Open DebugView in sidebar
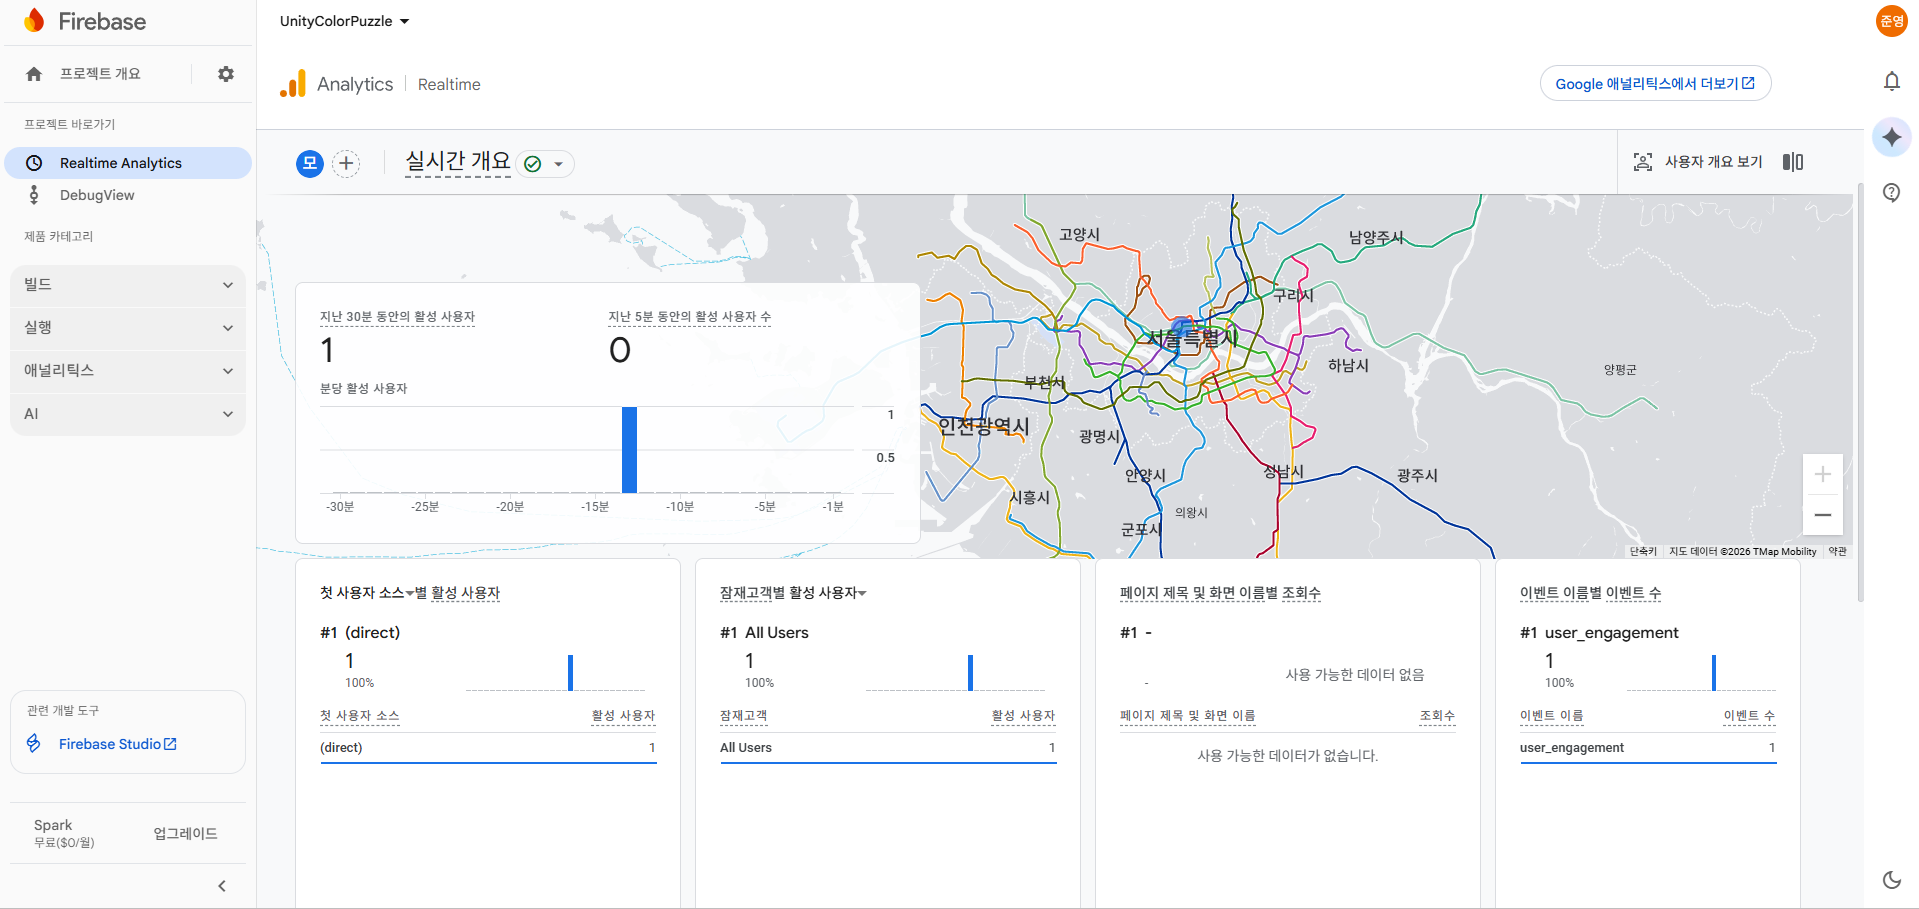The width and height of the screenshot is (1919, 909). [97, 195]
